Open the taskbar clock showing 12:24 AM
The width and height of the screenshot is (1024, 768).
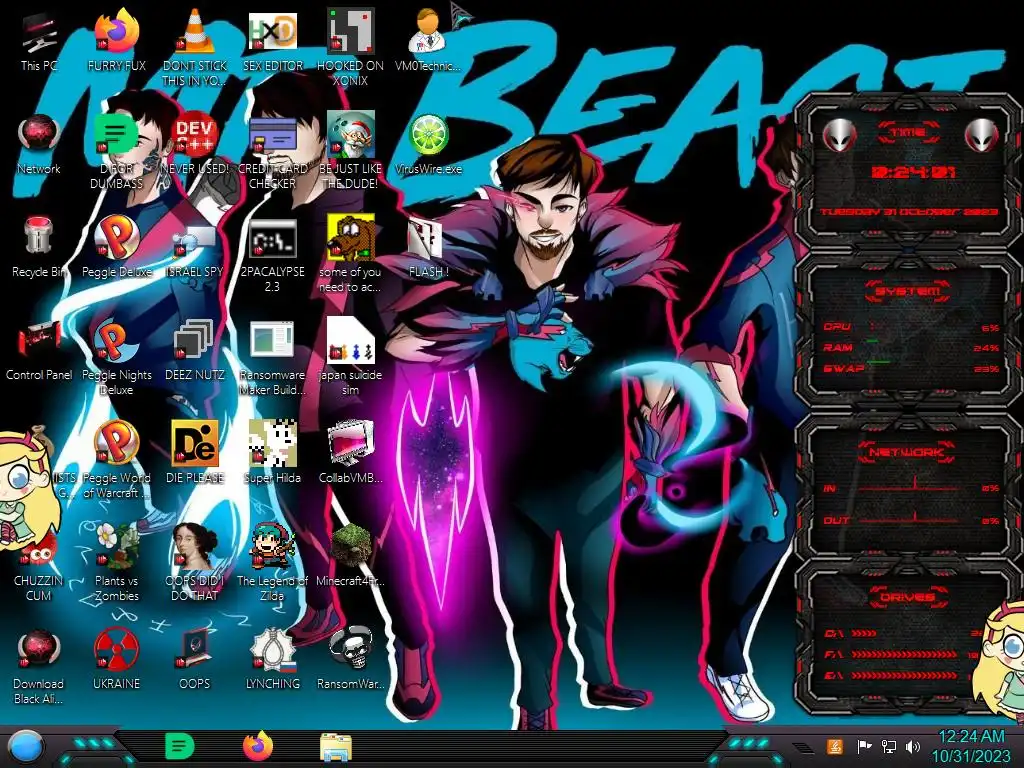pos(971,746)
